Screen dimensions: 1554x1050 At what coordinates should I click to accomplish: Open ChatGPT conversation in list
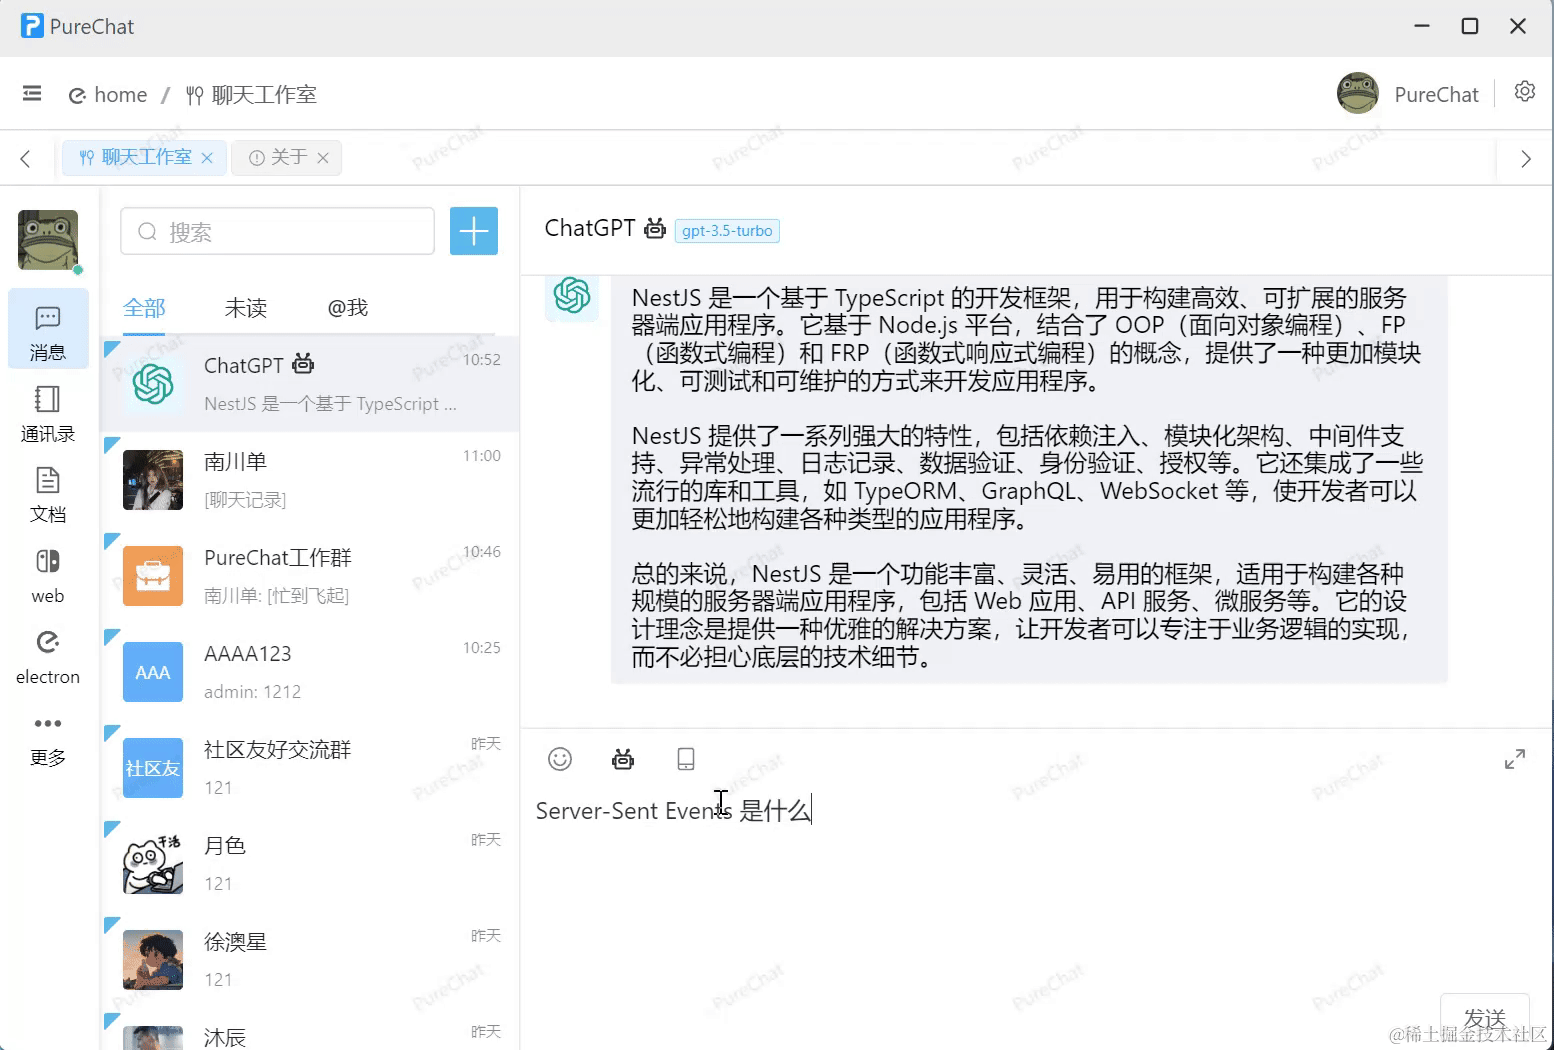click(x=310, y=384)
